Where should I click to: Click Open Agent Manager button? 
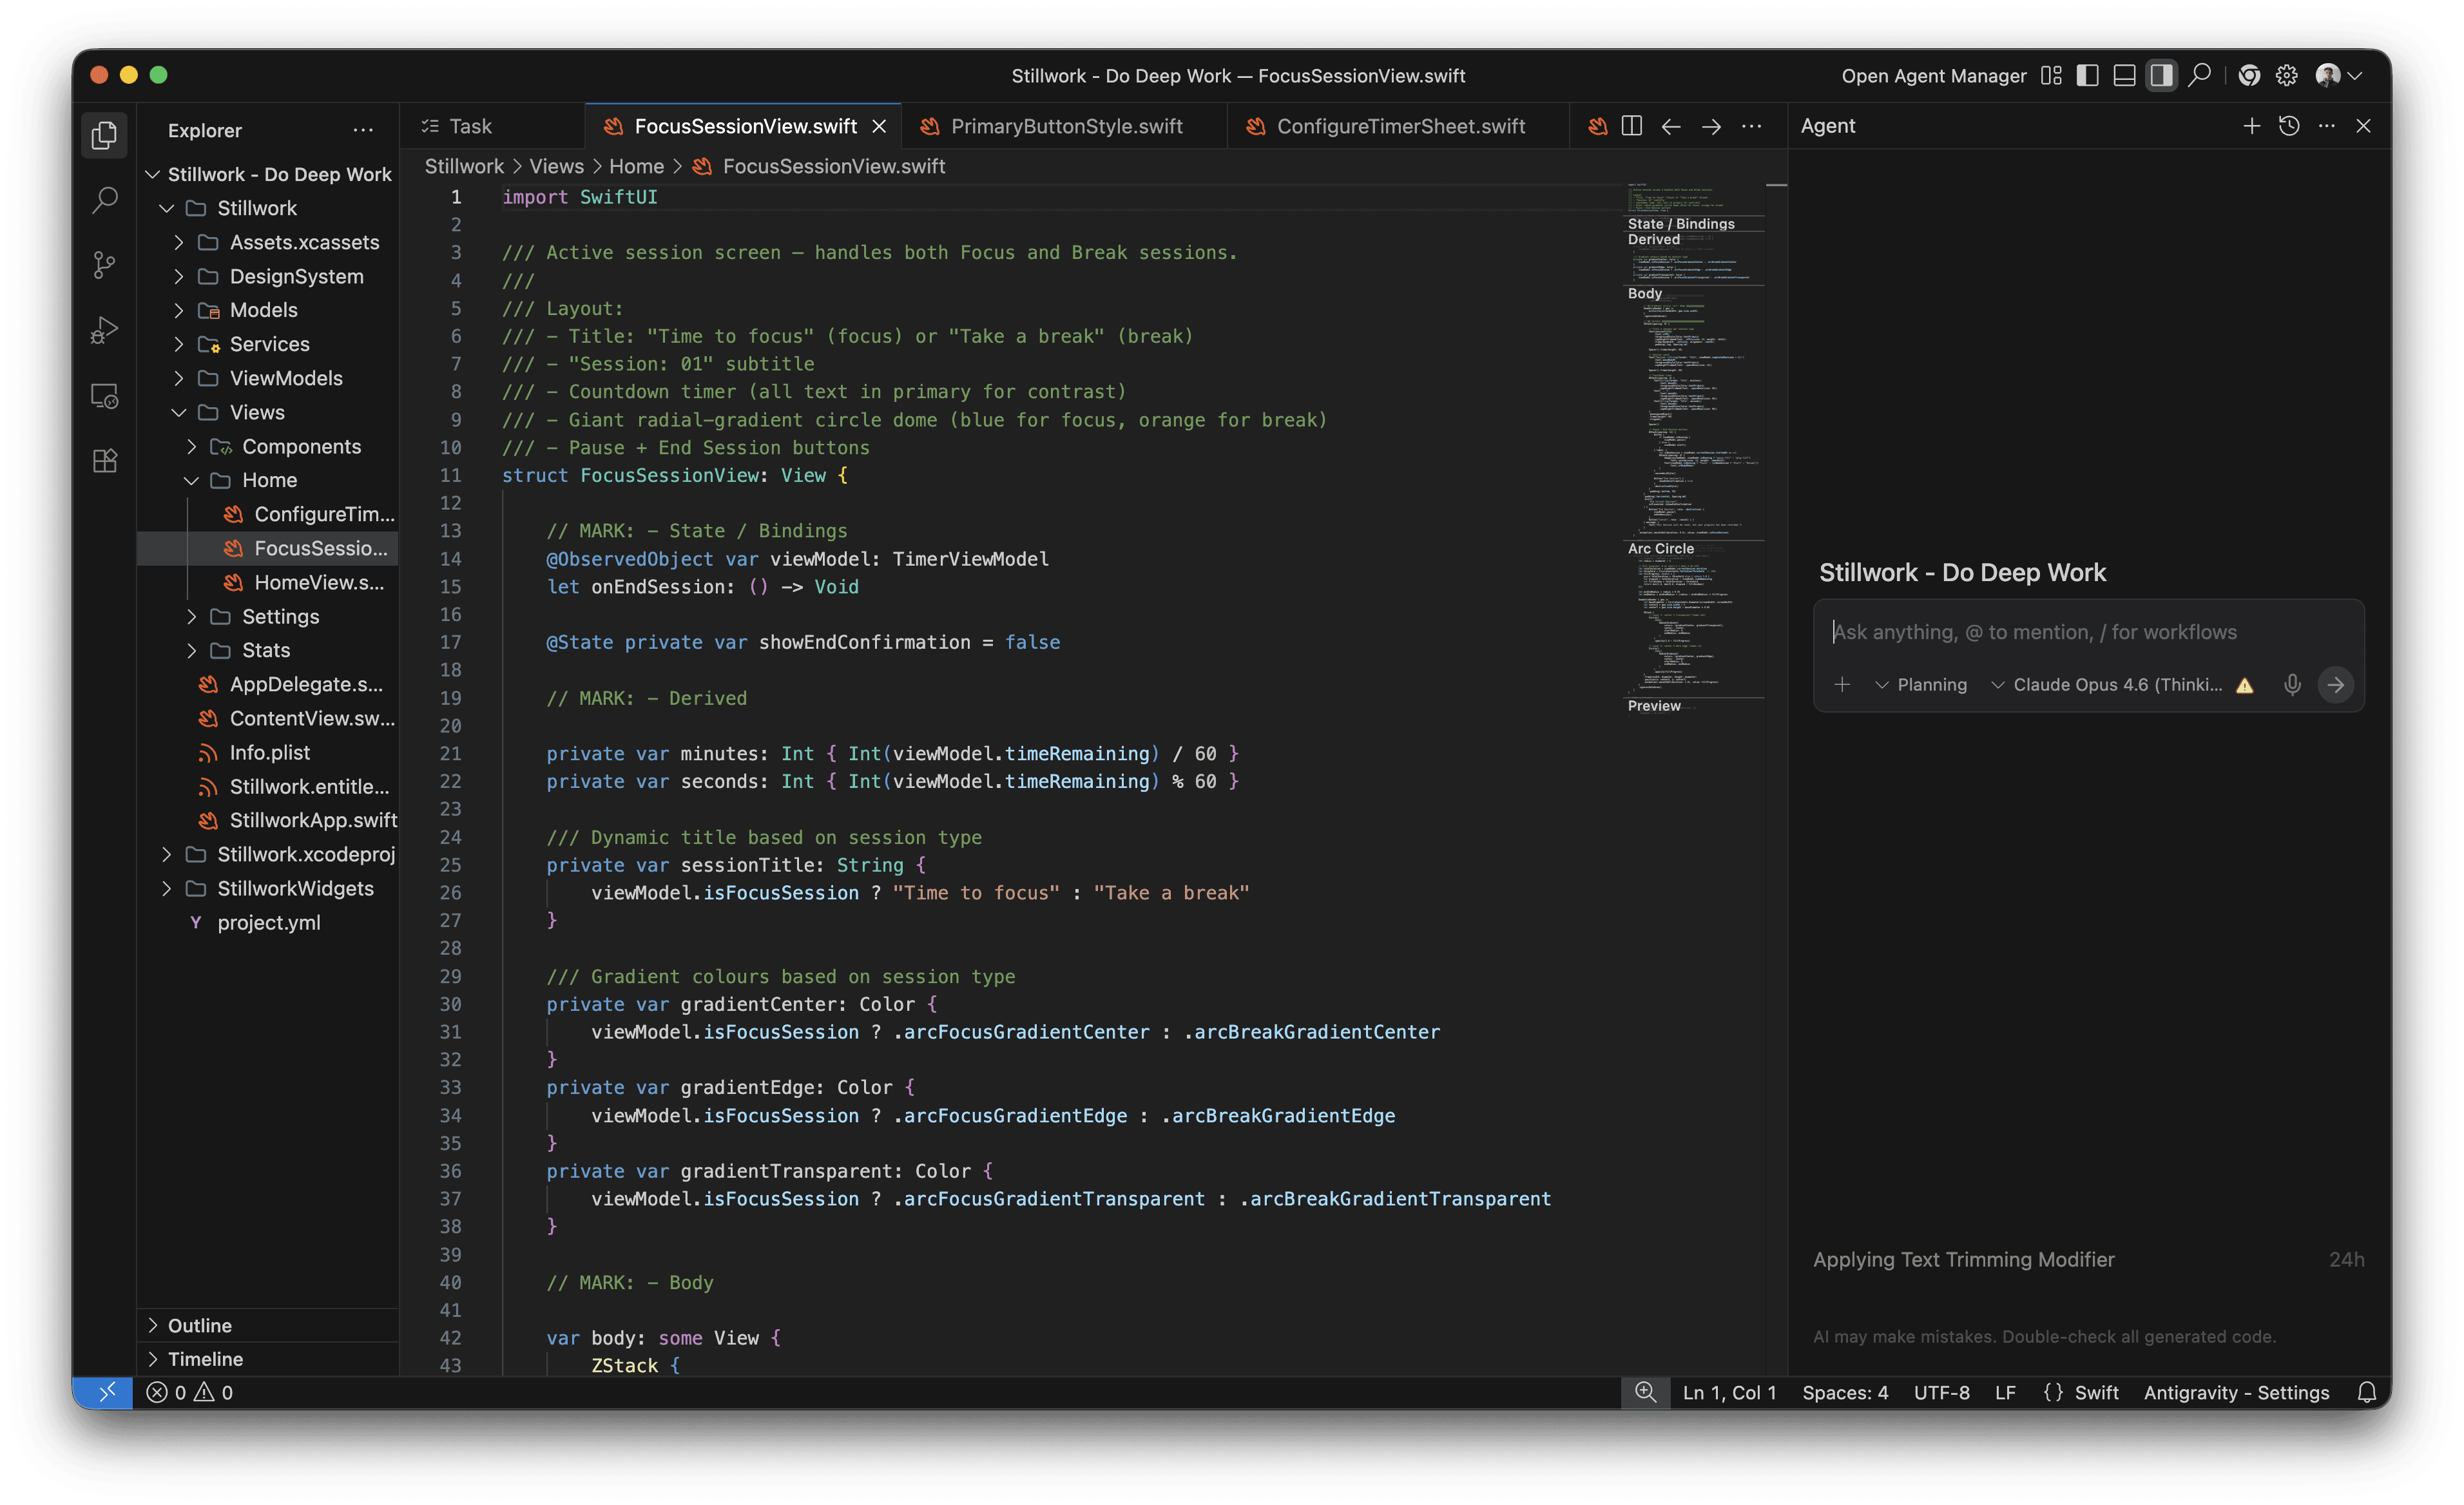coord(1933,76)
